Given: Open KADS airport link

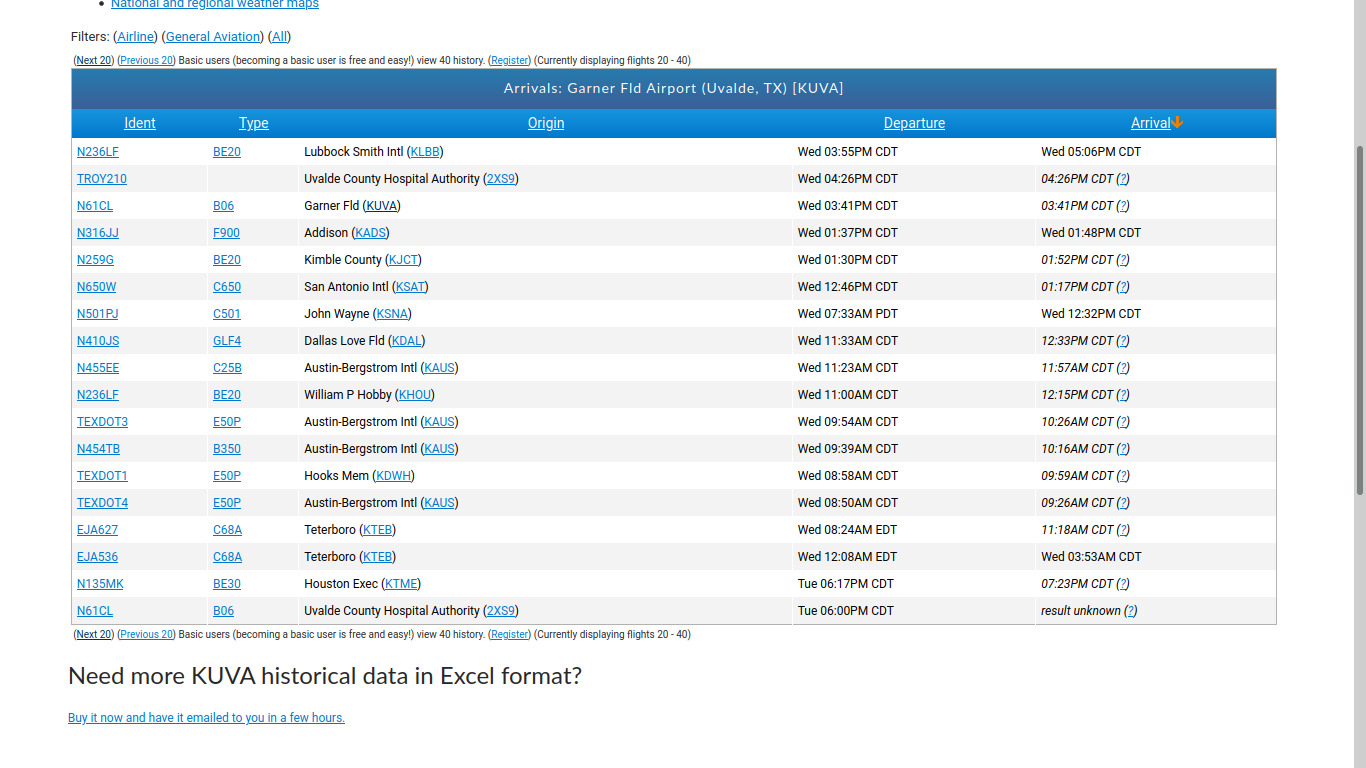Looking at the screenshot, I should pos(370,233).
